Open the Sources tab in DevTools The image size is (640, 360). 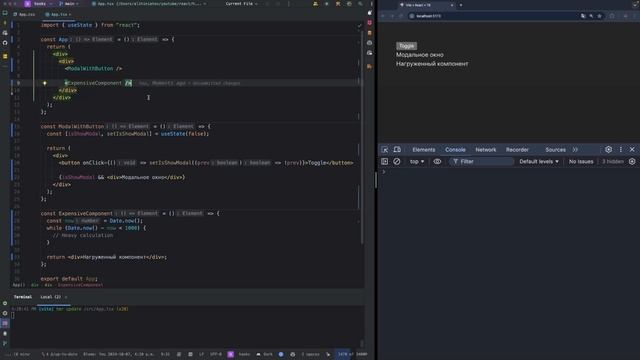555,150
